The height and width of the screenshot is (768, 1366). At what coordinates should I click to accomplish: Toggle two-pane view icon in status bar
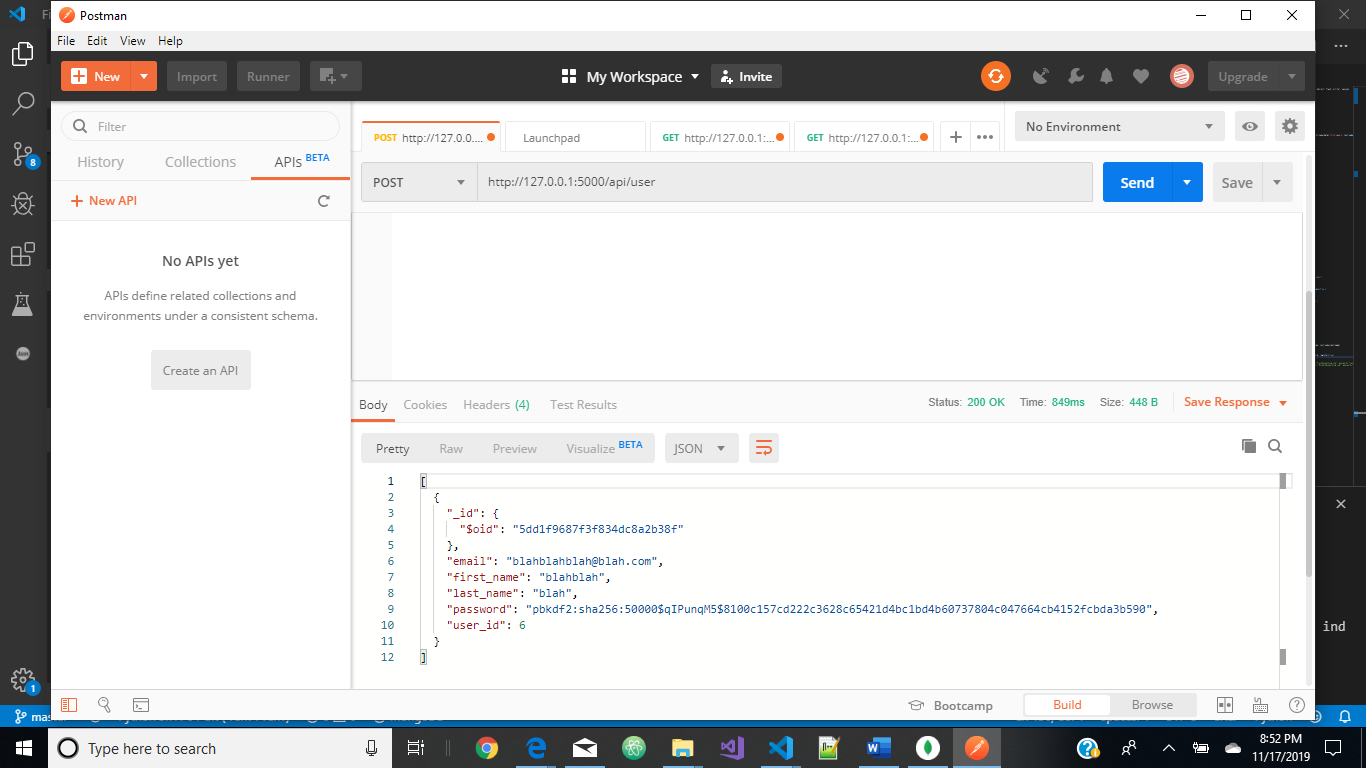click(x=1225, y=705)
